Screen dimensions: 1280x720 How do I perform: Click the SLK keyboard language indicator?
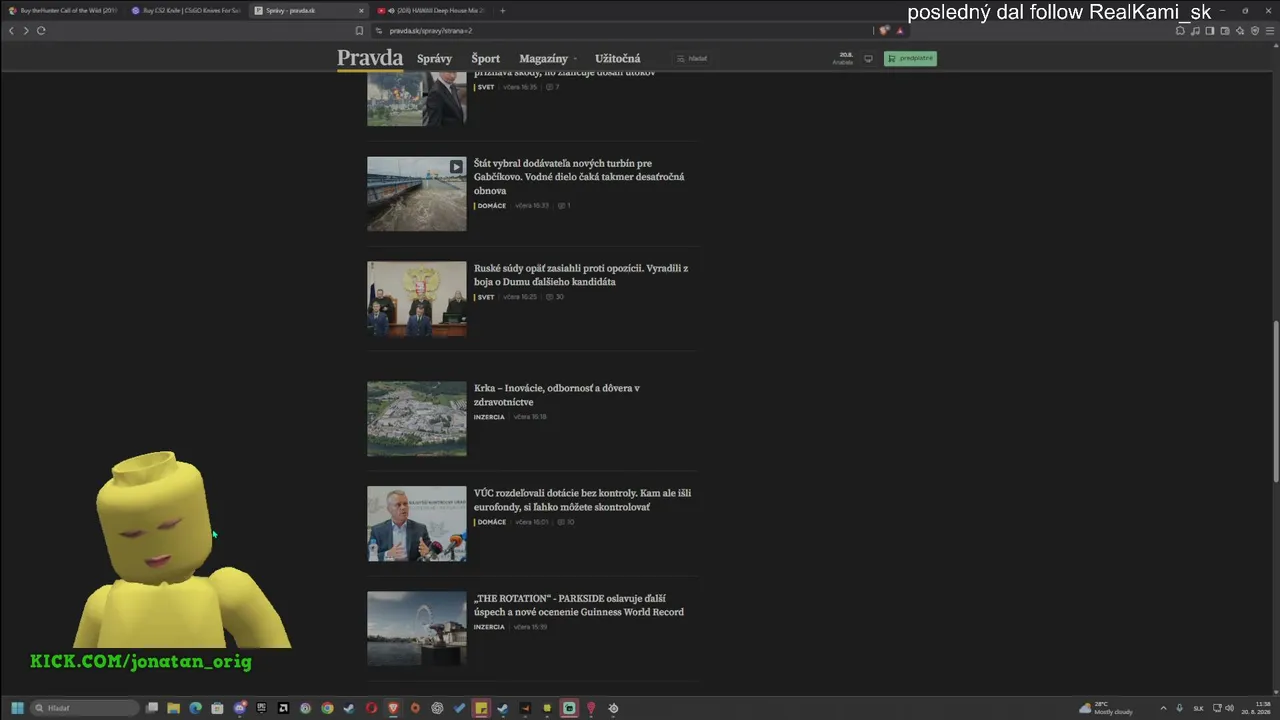pyautogui.click(x=1198, y=708)
